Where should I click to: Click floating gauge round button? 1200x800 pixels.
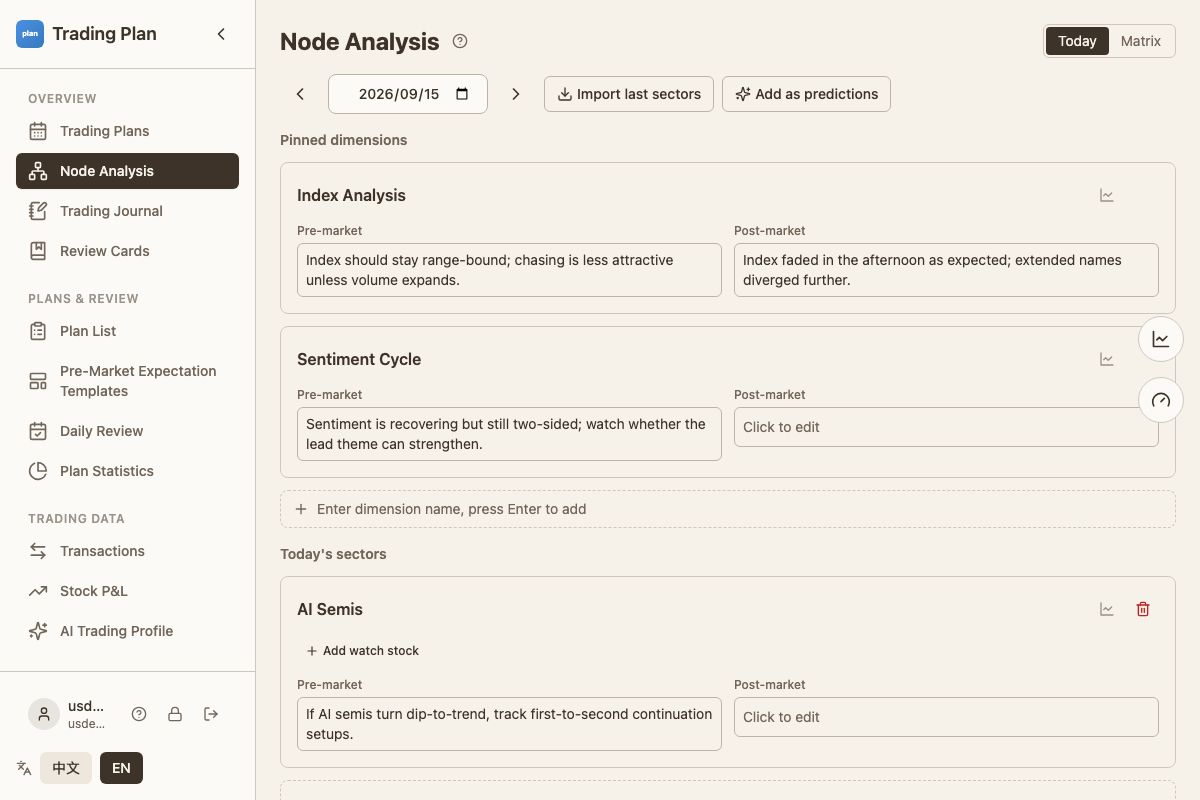click(1161, 401)
